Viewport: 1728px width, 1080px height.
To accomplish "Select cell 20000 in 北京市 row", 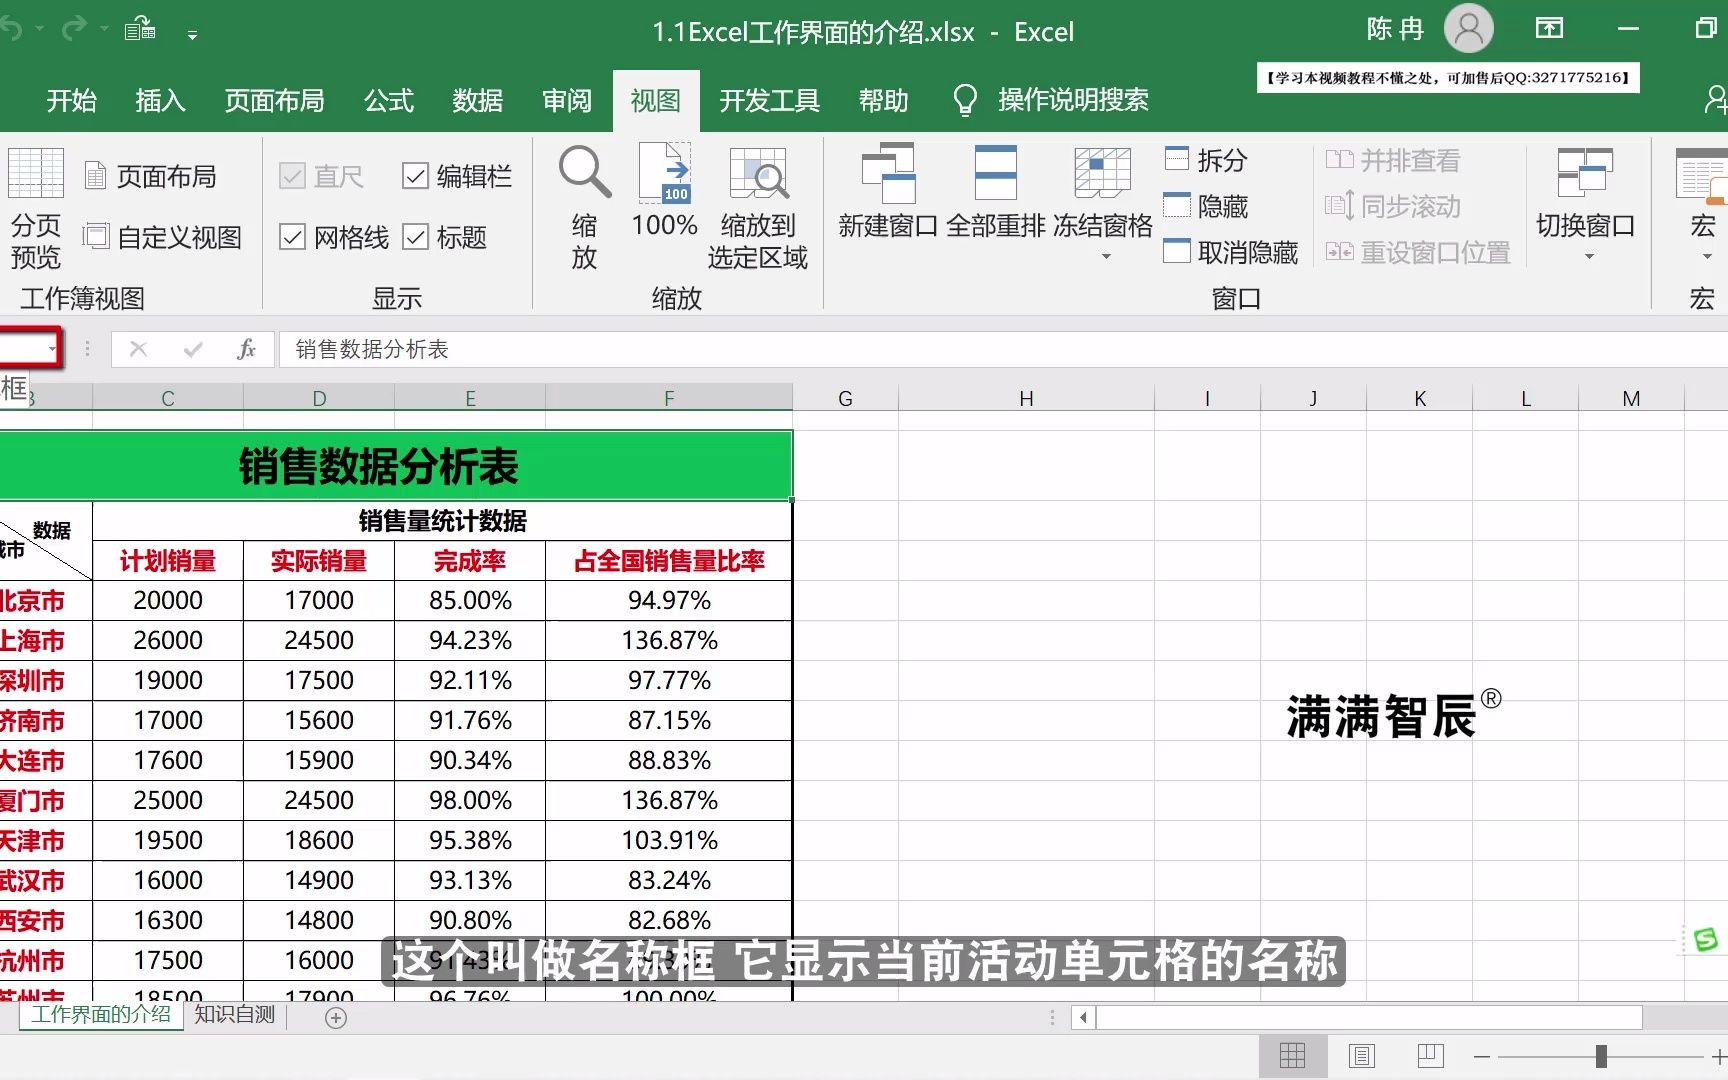I will tap(168, 600).
